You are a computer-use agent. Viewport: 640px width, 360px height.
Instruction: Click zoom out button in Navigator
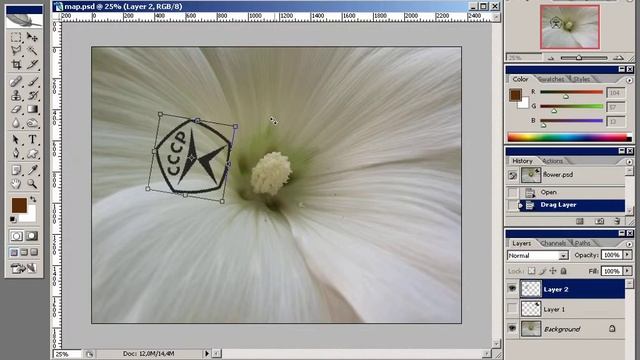click(x=551, y=58)
